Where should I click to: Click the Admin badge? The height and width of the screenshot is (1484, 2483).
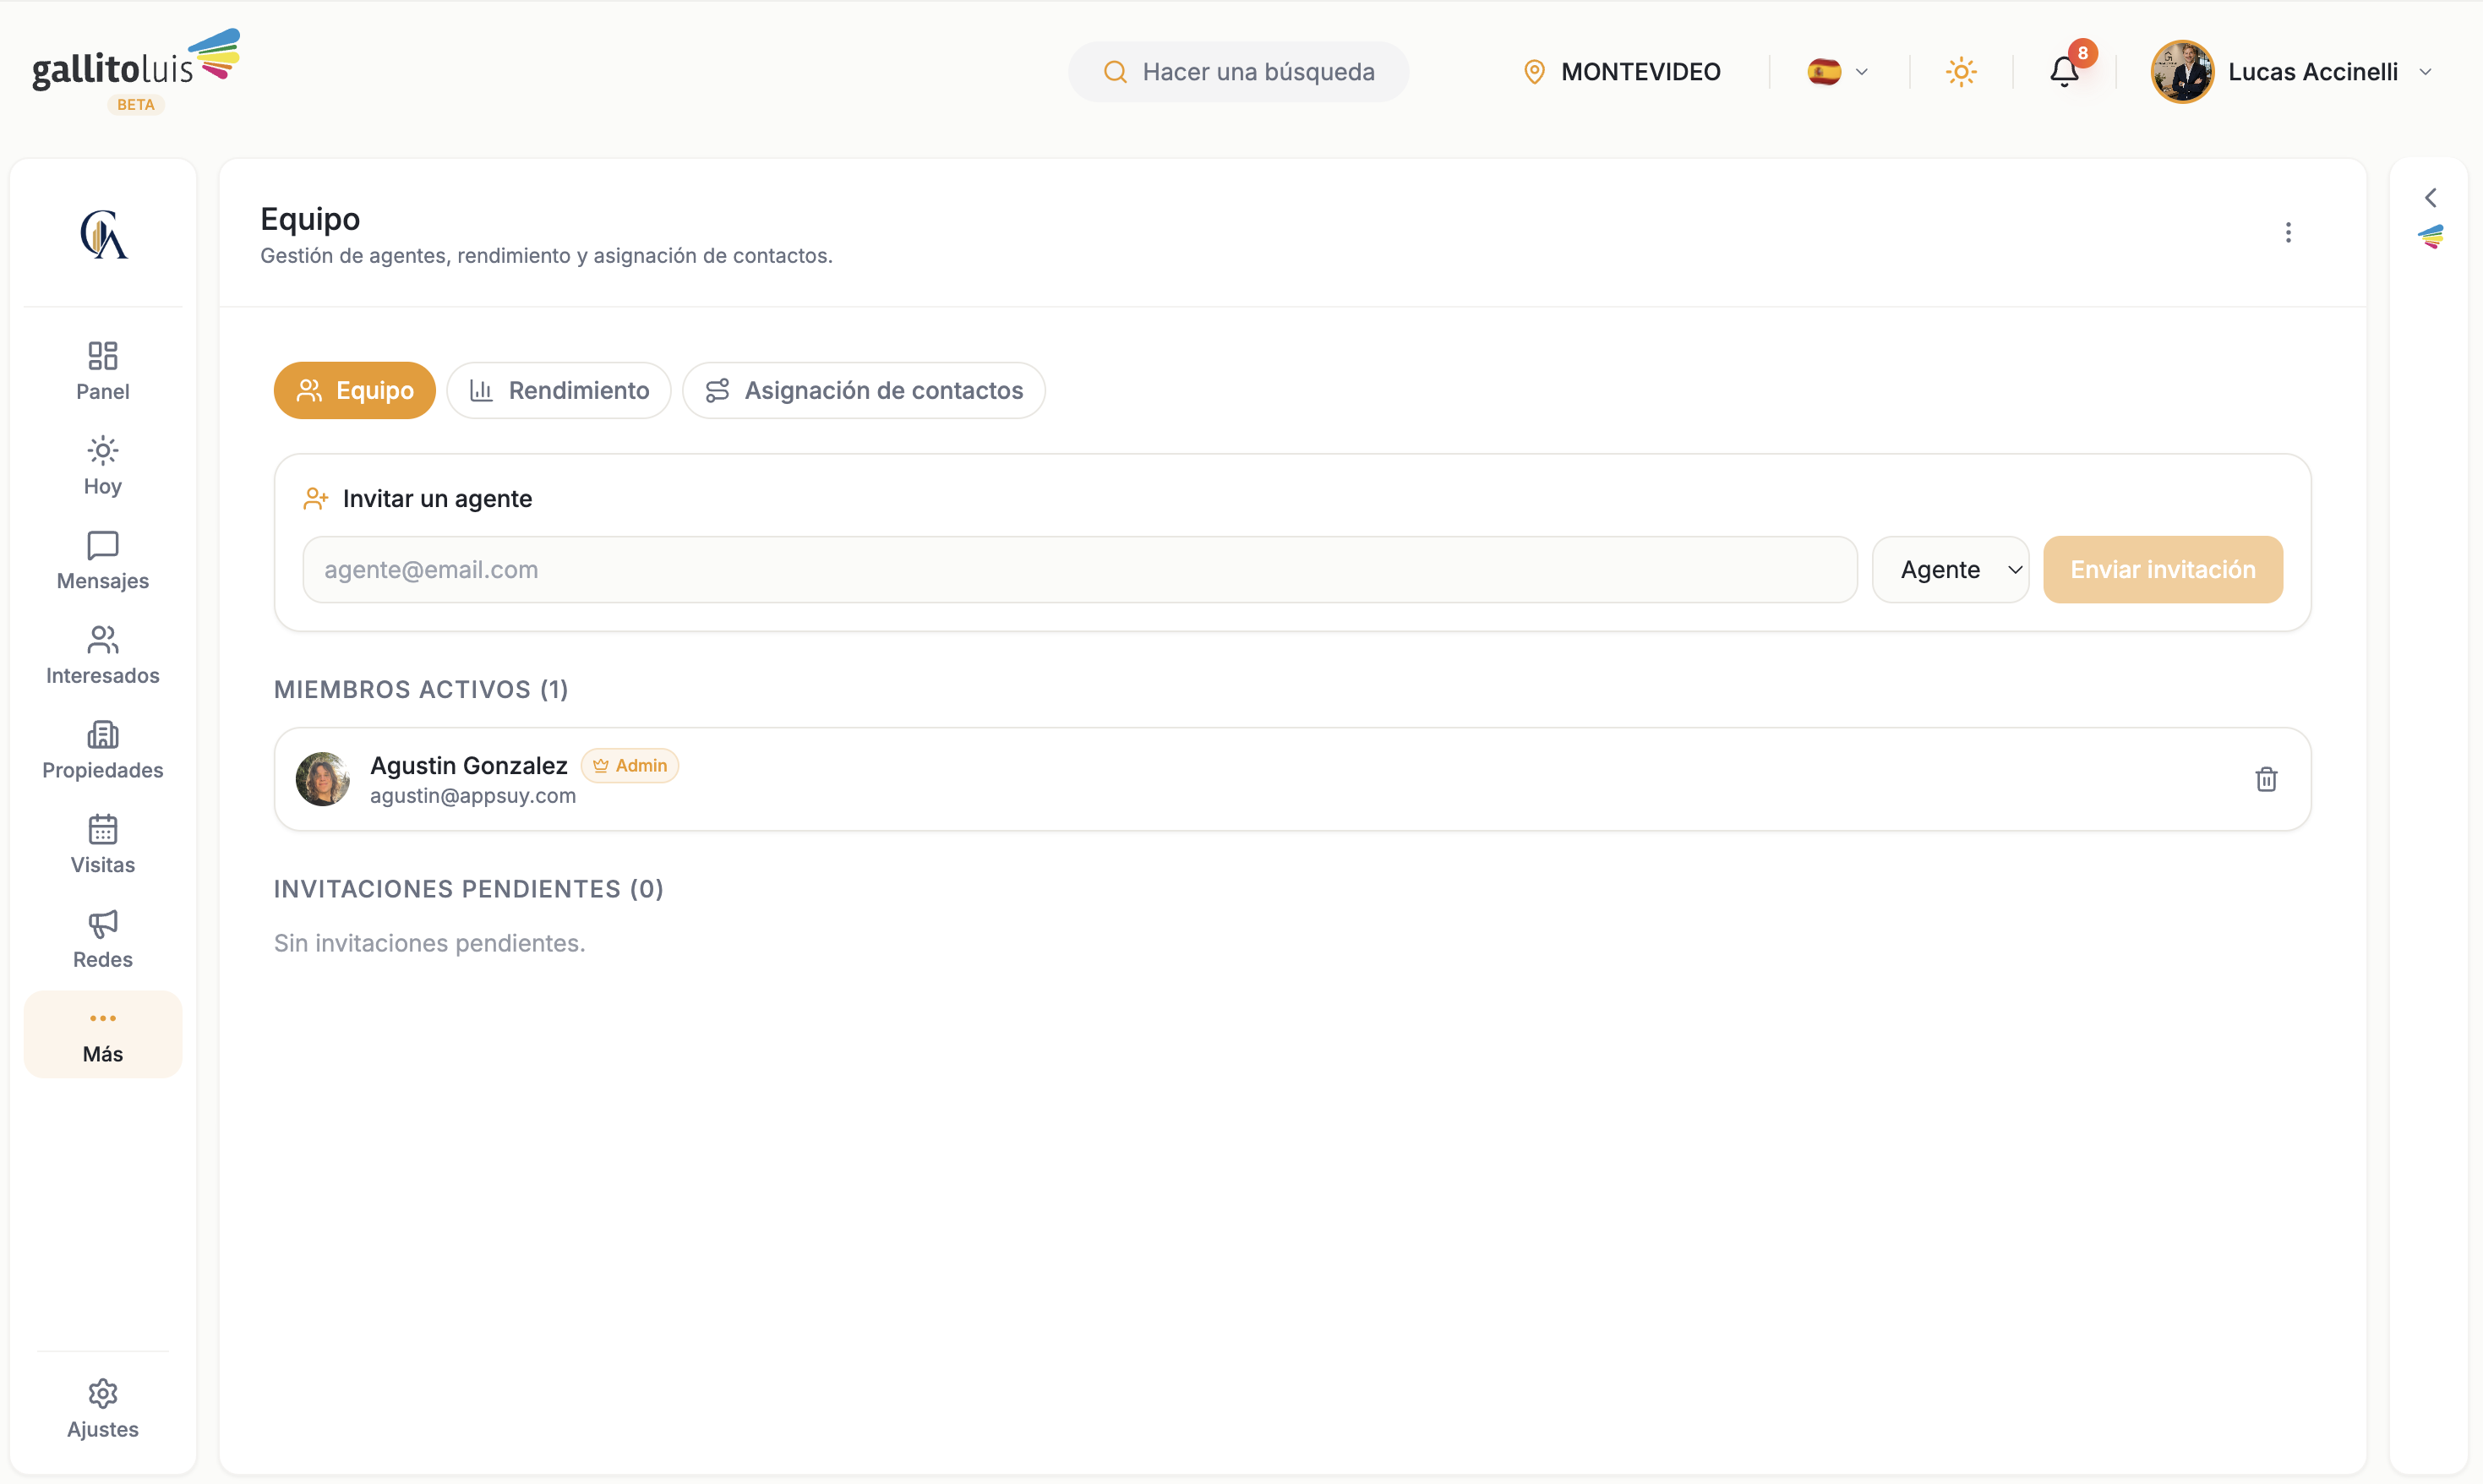pyautogui.click(x=629, y=765)
